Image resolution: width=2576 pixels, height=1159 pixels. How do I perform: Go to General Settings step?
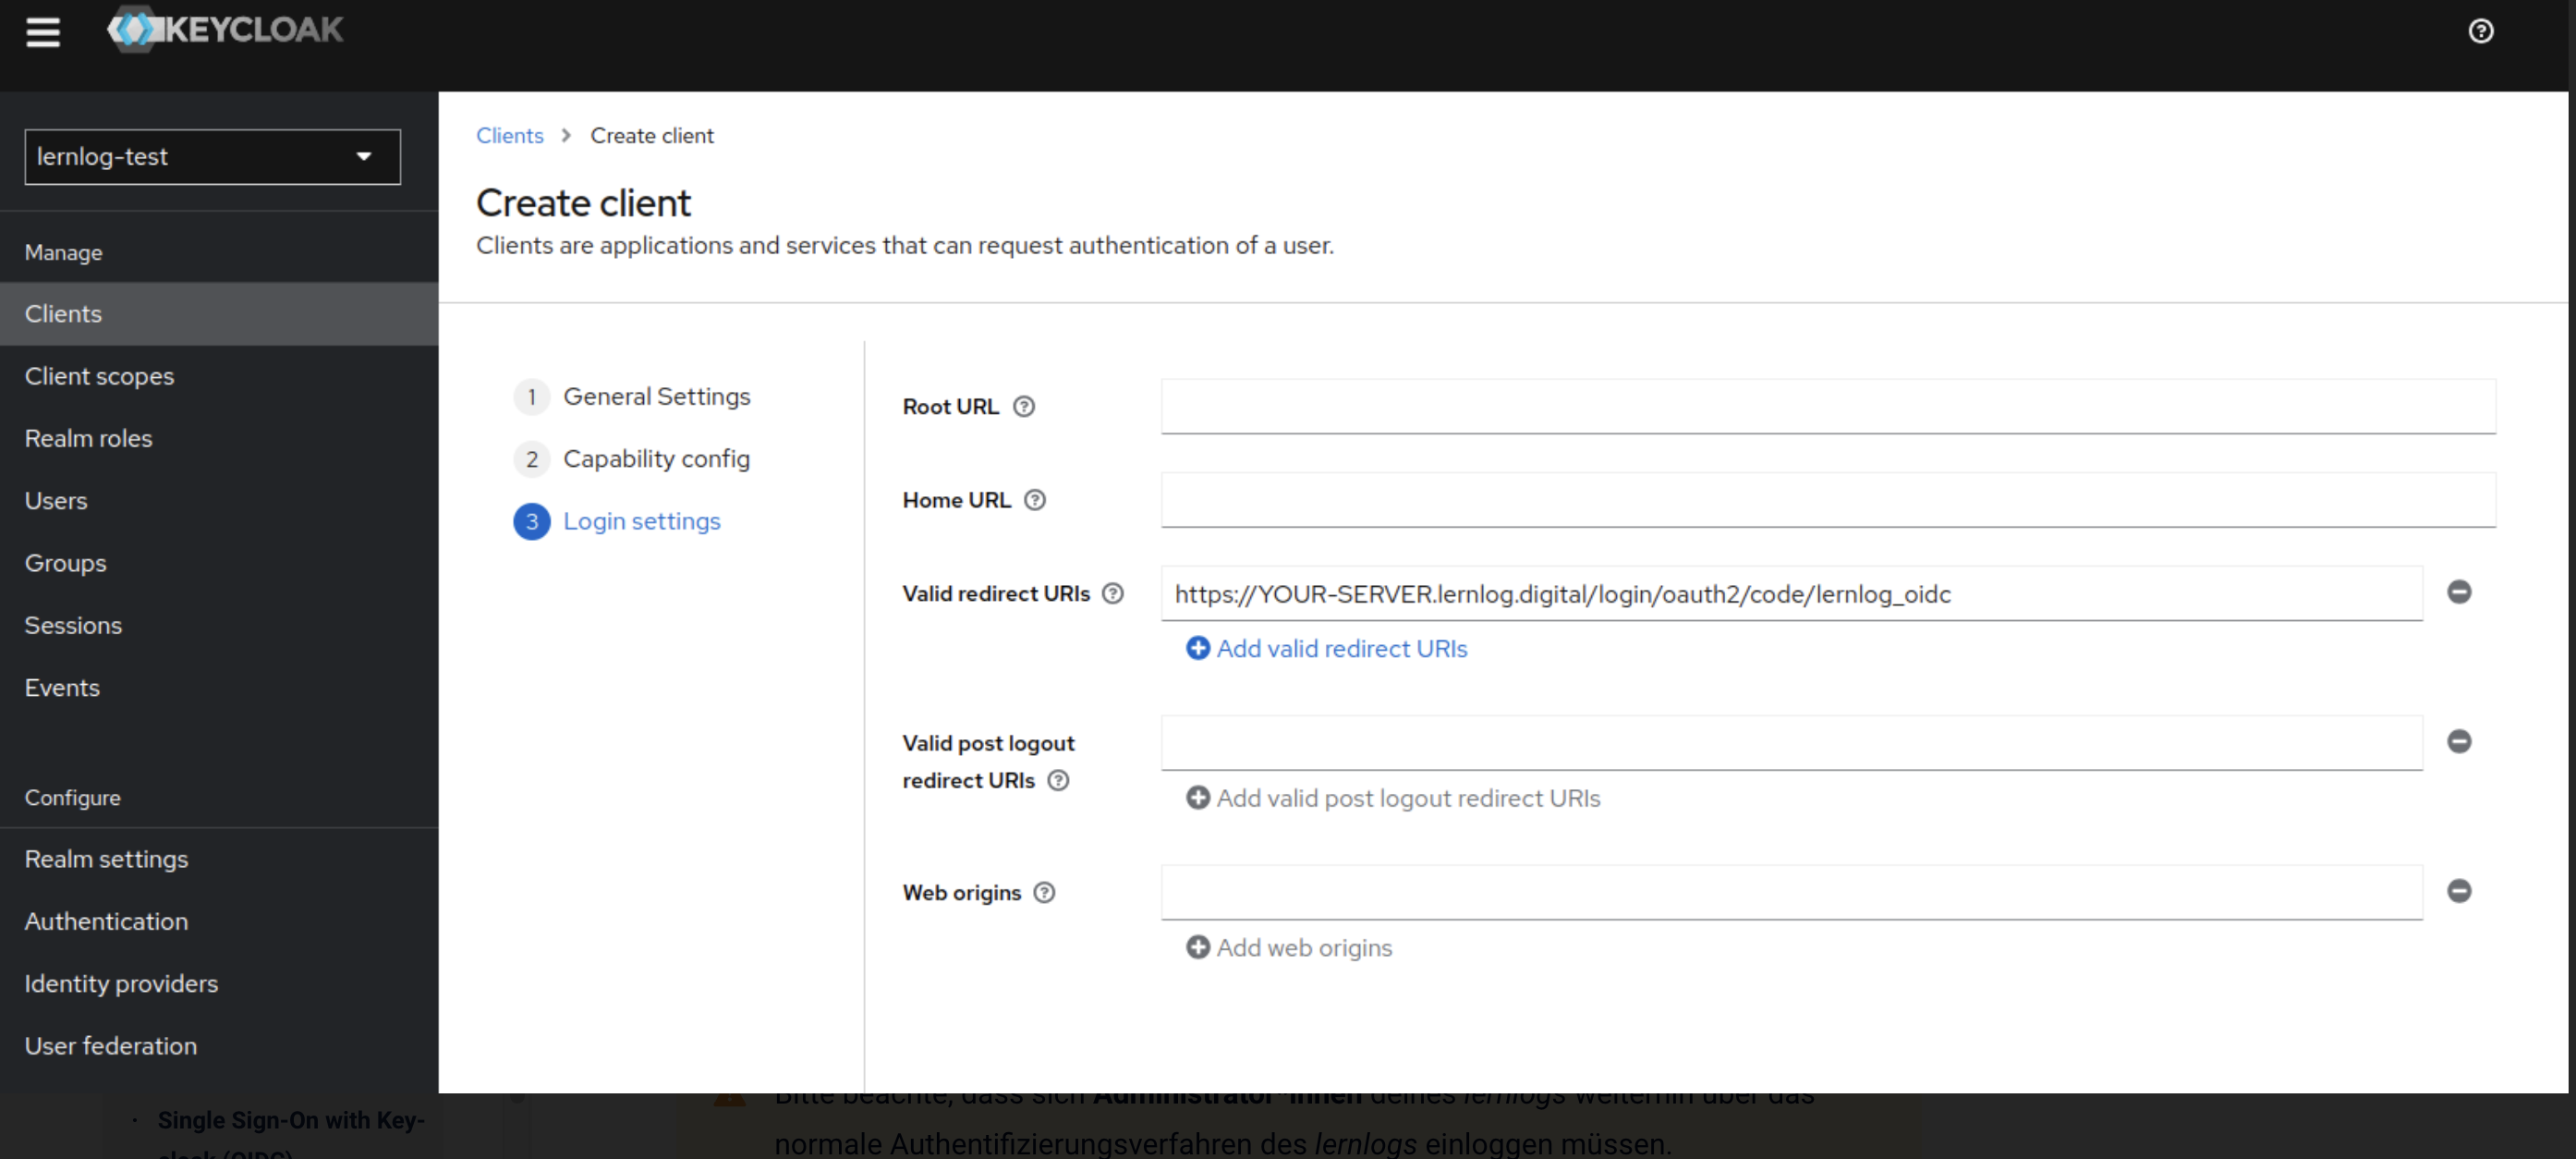(655, 397)
